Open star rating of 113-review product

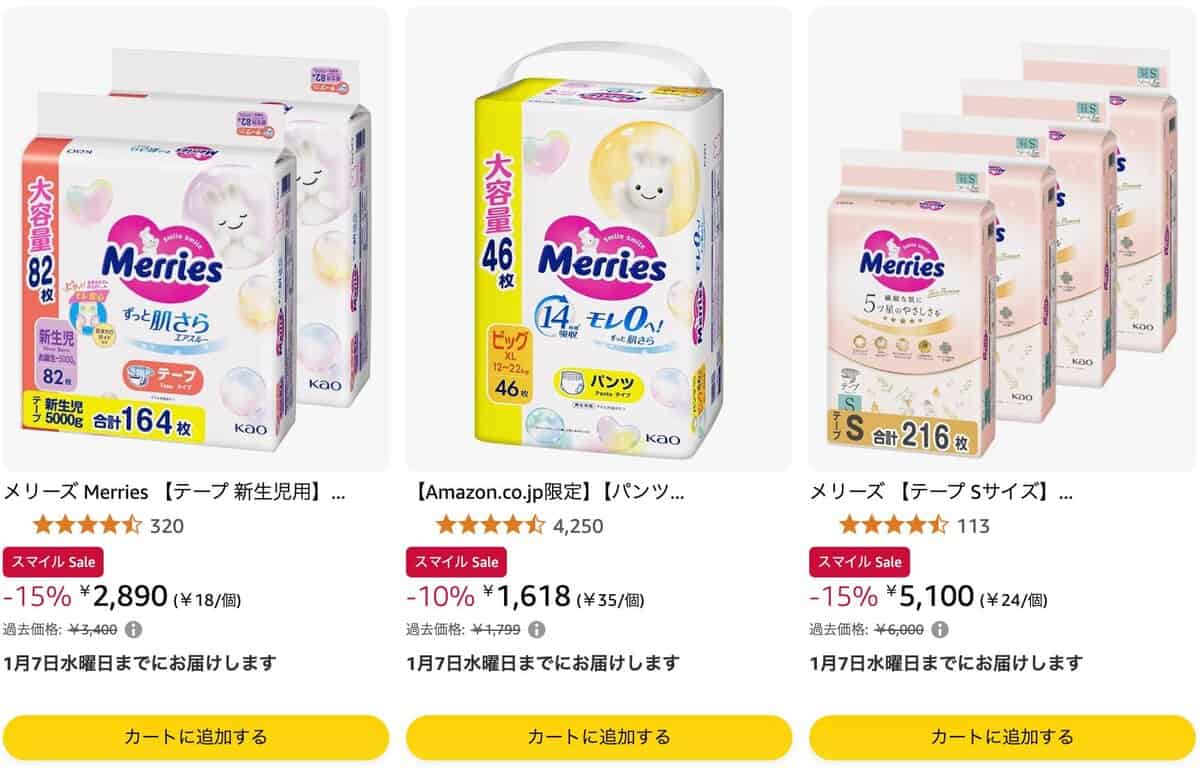pyautogui.click(x=893, y=525)
